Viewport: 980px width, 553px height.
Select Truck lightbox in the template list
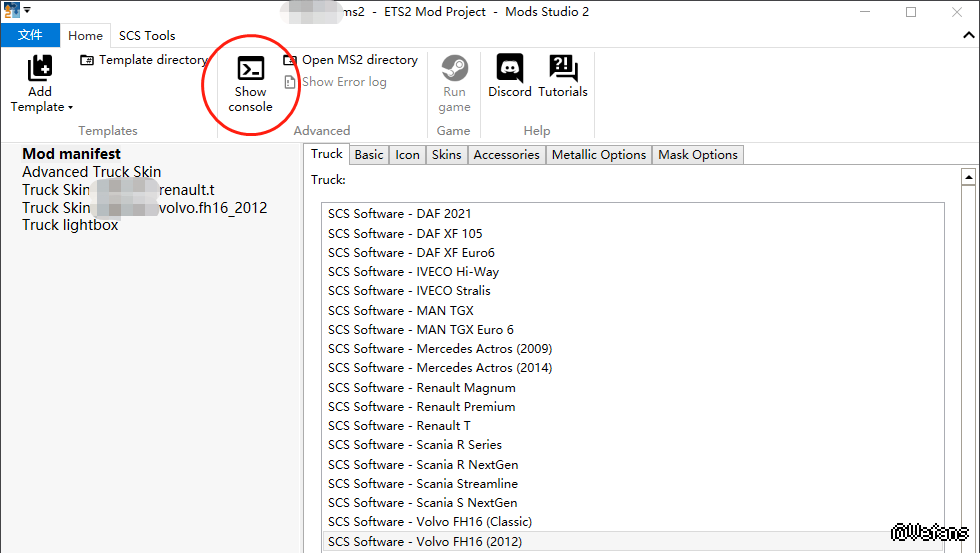point(70,225)
